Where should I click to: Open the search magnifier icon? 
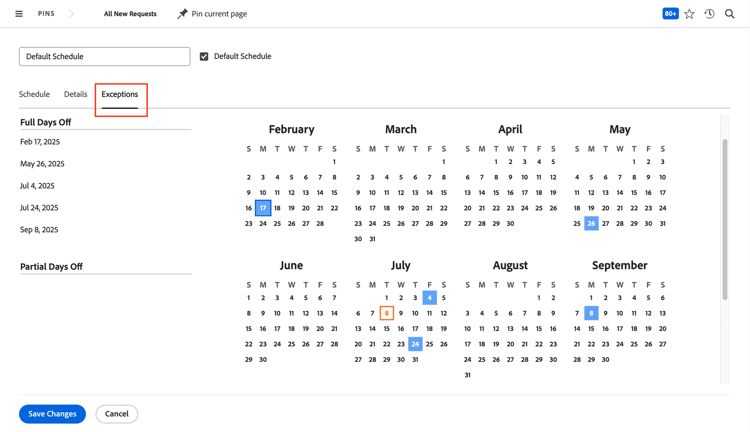[729, 14]
